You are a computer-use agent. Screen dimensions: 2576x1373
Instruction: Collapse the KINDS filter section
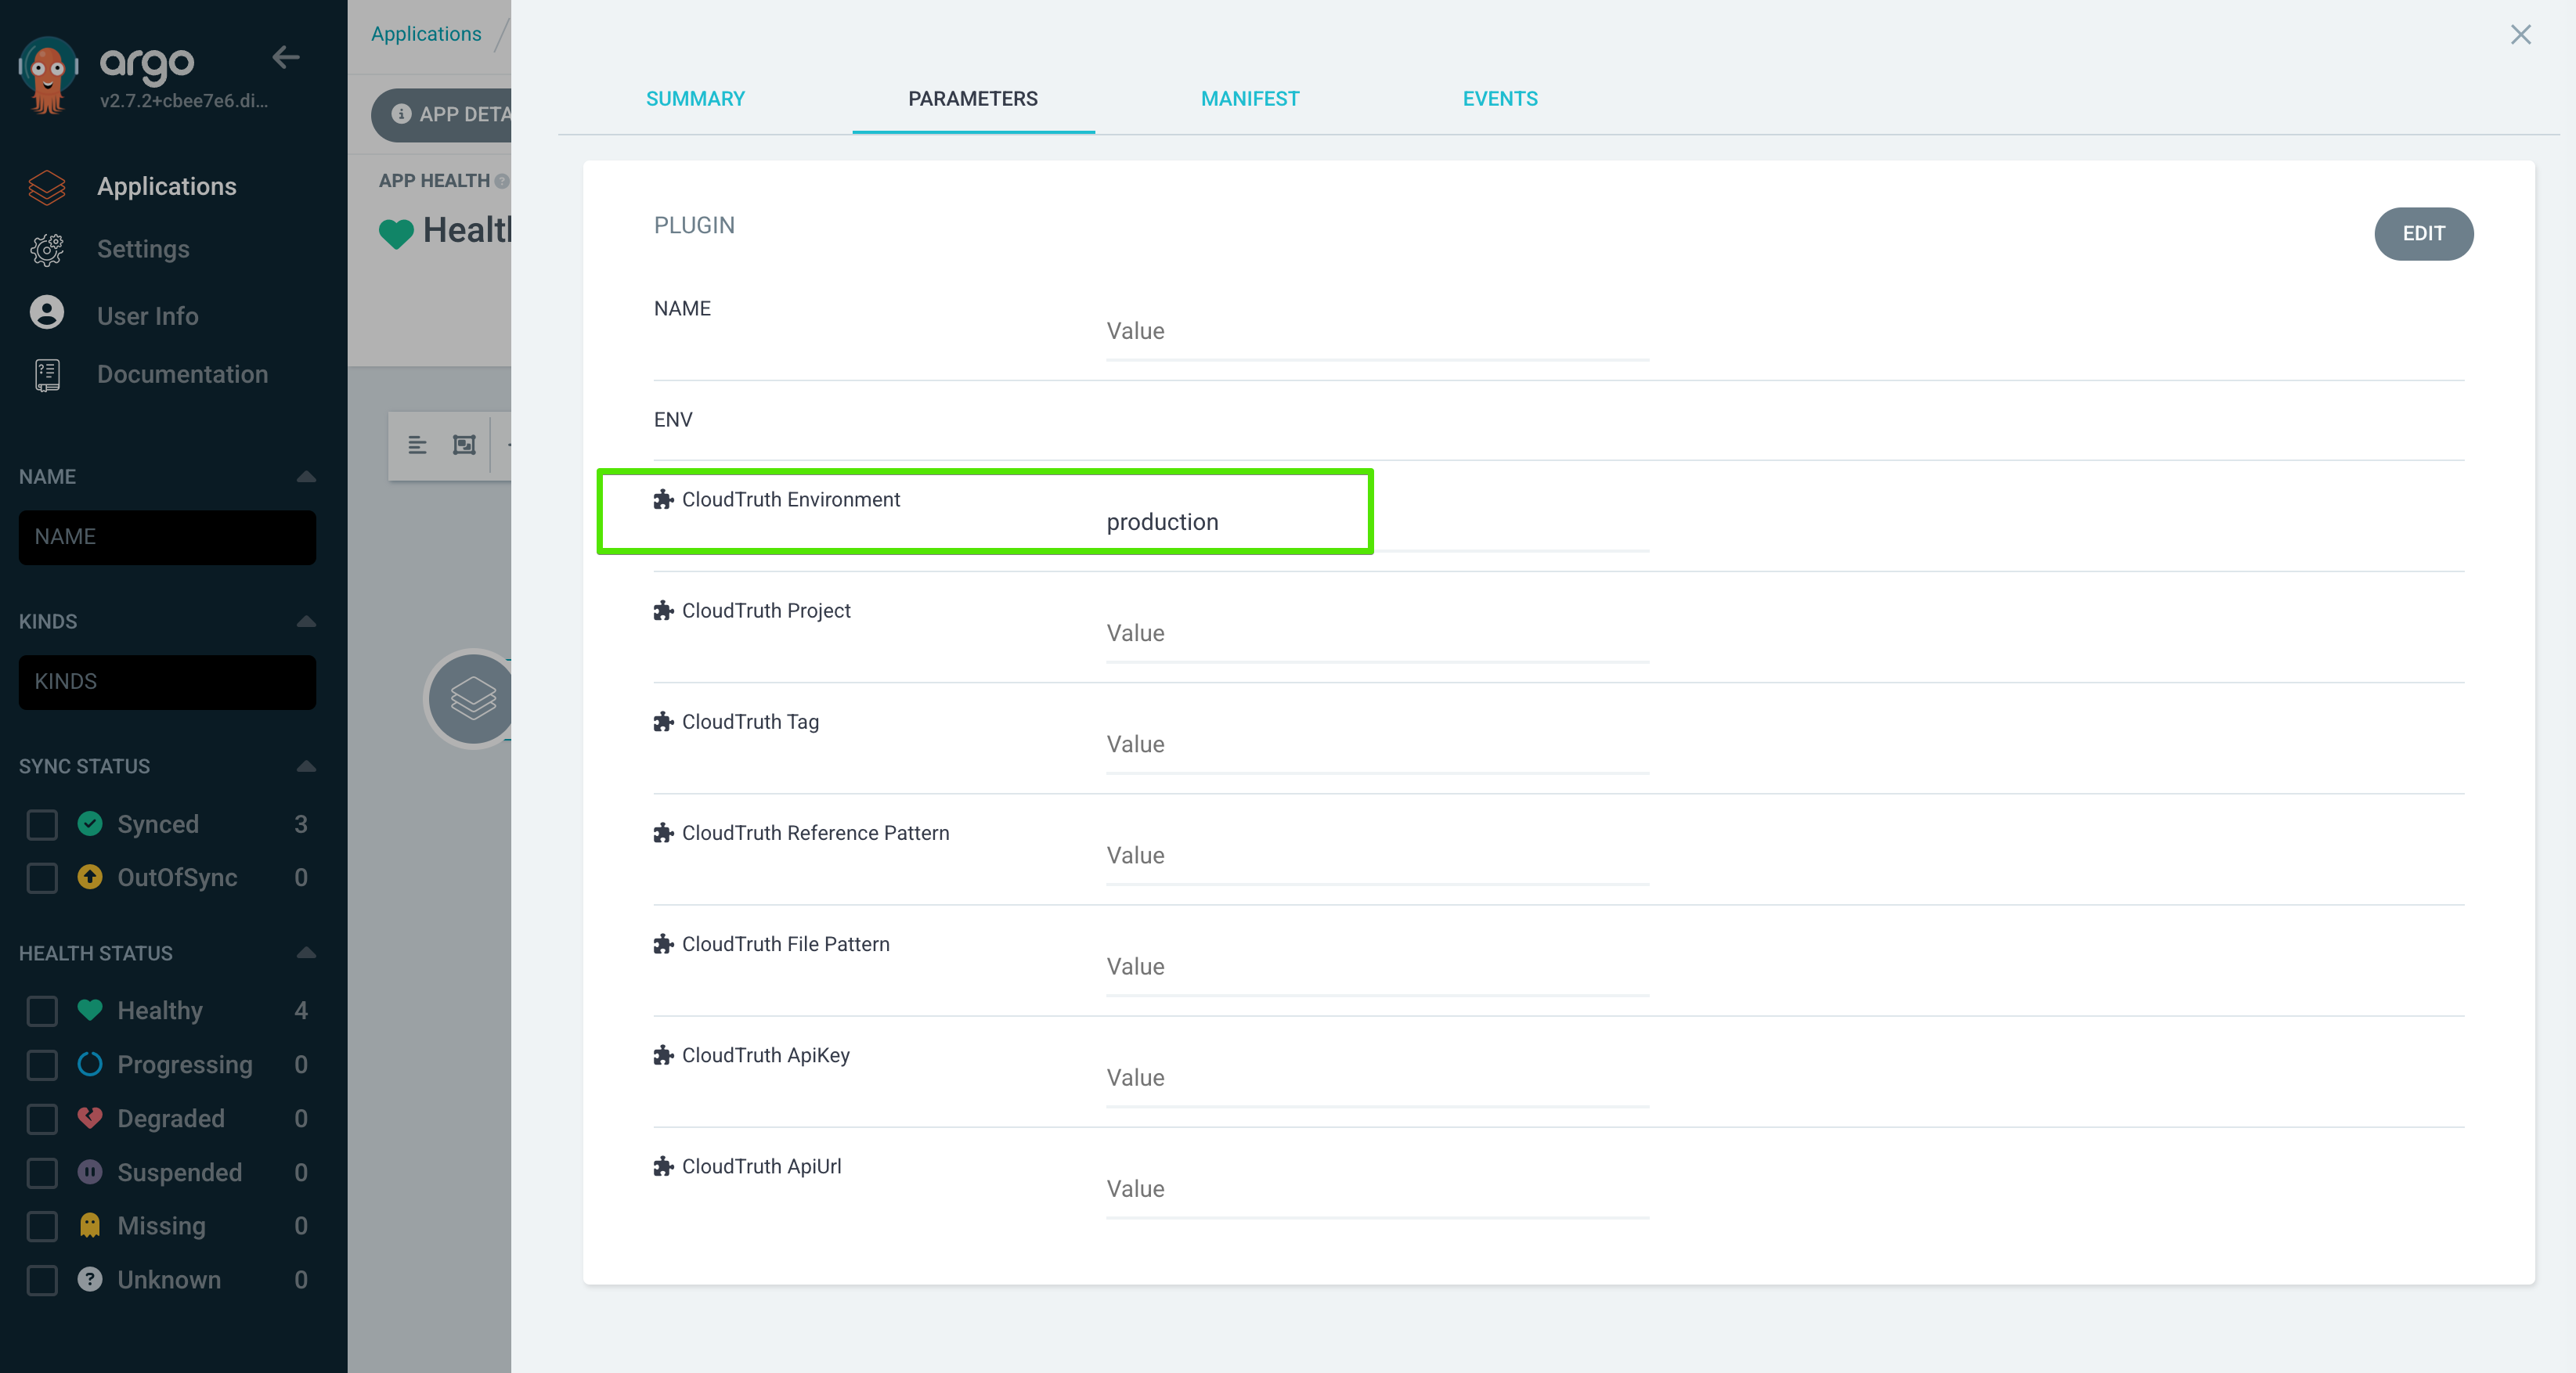pyautogui.click(x=306, y=622)
